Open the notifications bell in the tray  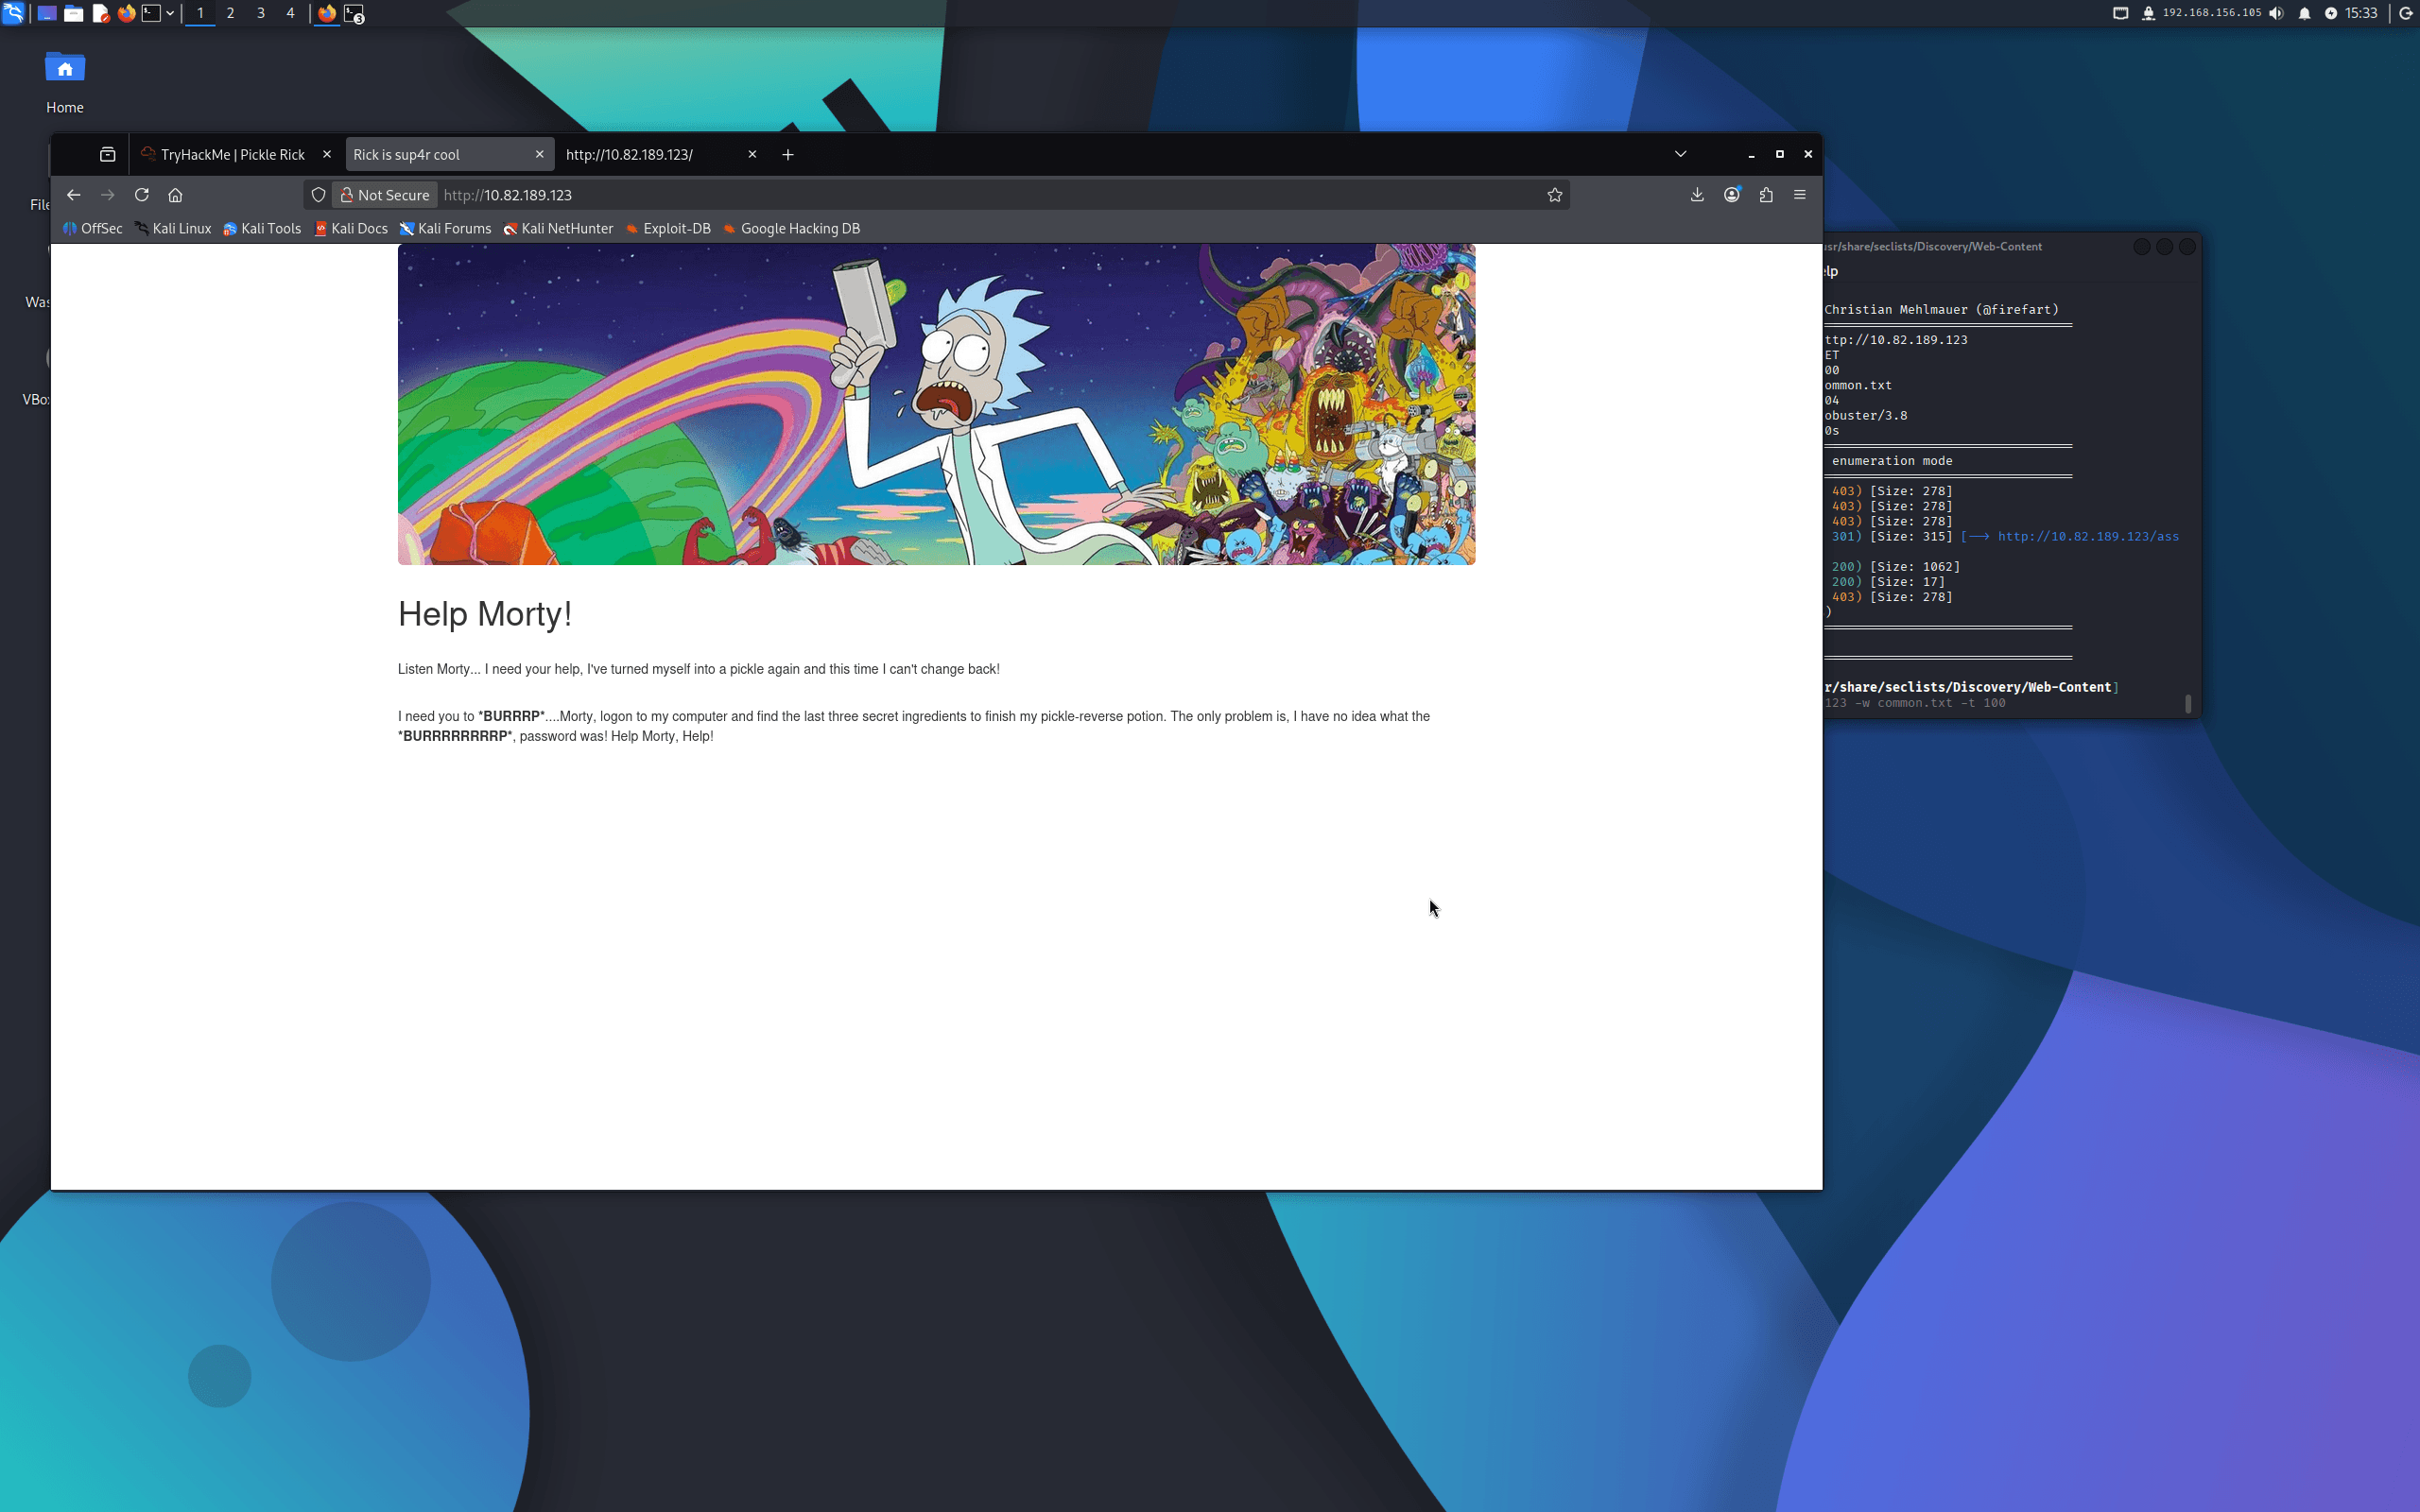click(2304, 13)
